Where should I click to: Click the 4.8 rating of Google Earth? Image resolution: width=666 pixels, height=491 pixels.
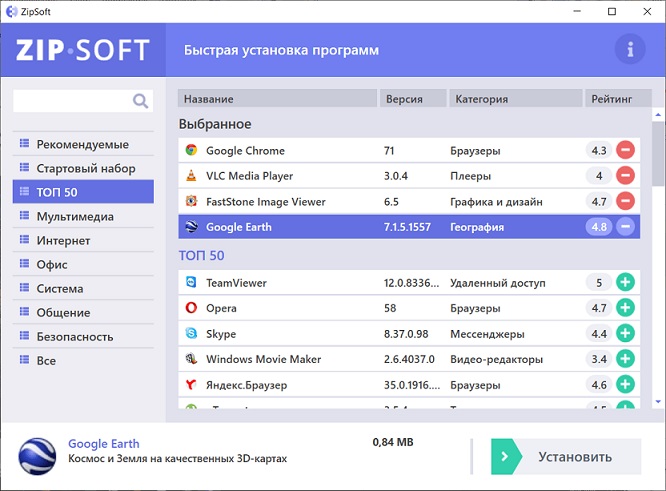598,227
